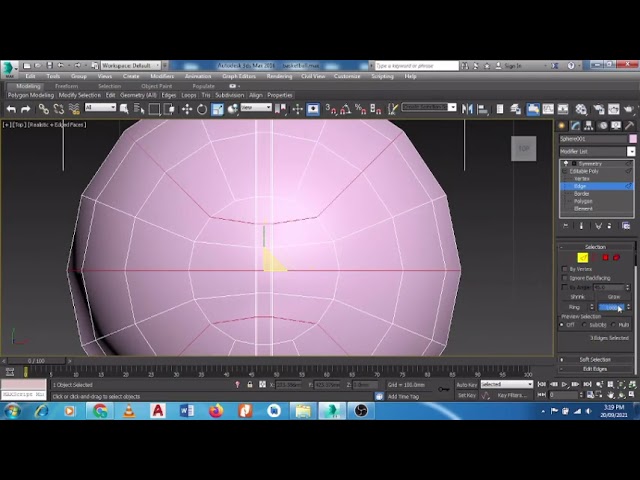The image size is (640, 480).
Task: Click the Redo arrow in main toolbar
Action: click(26, 109)
